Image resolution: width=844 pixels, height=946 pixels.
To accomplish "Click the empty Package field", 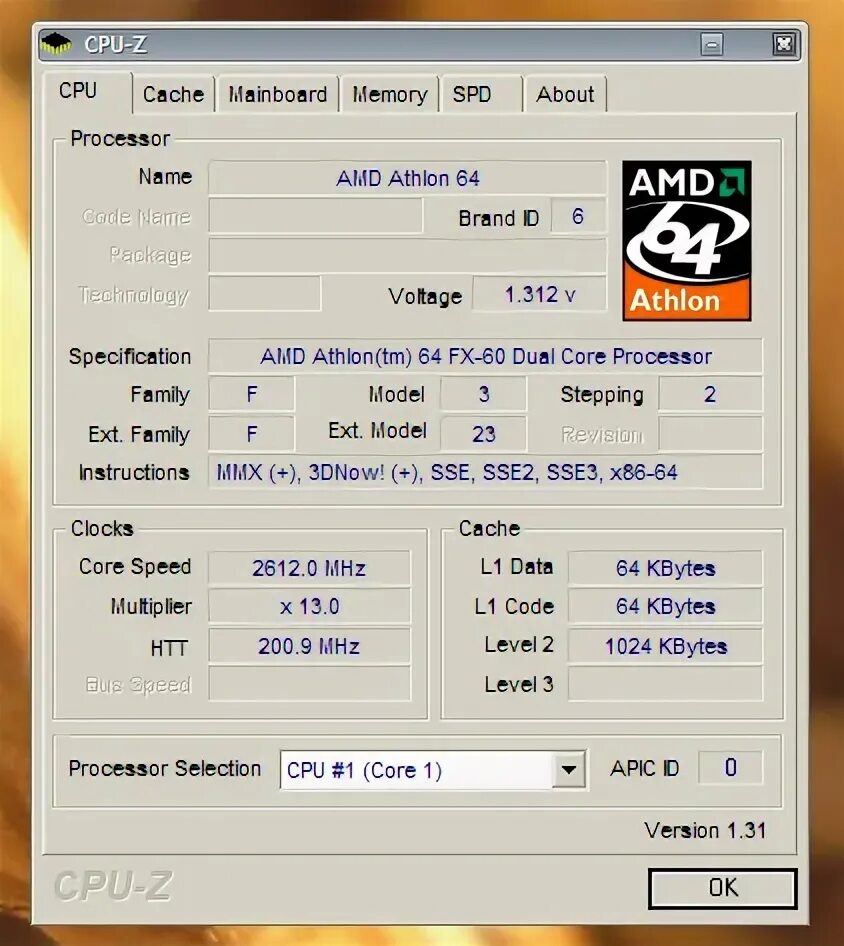I will (x=407, y=255).
